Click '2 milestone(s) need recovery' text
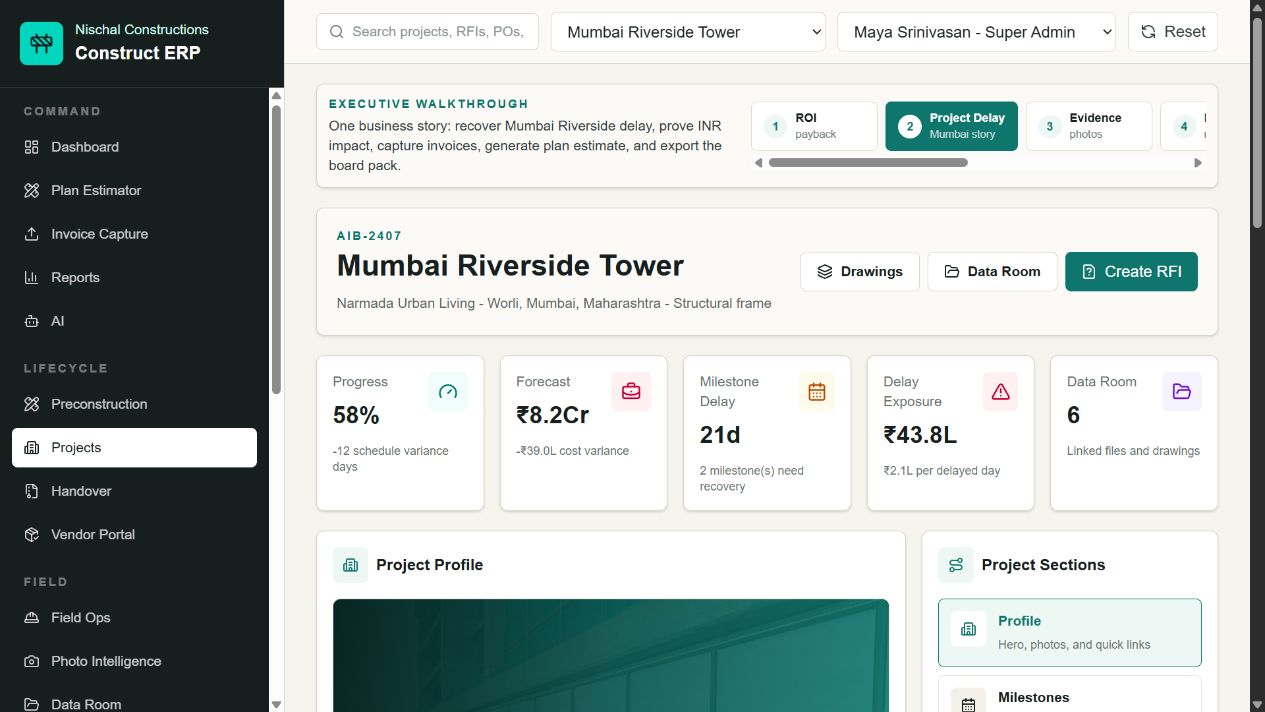This screenshot has width=1265, height=712. (x=752, y=479)
